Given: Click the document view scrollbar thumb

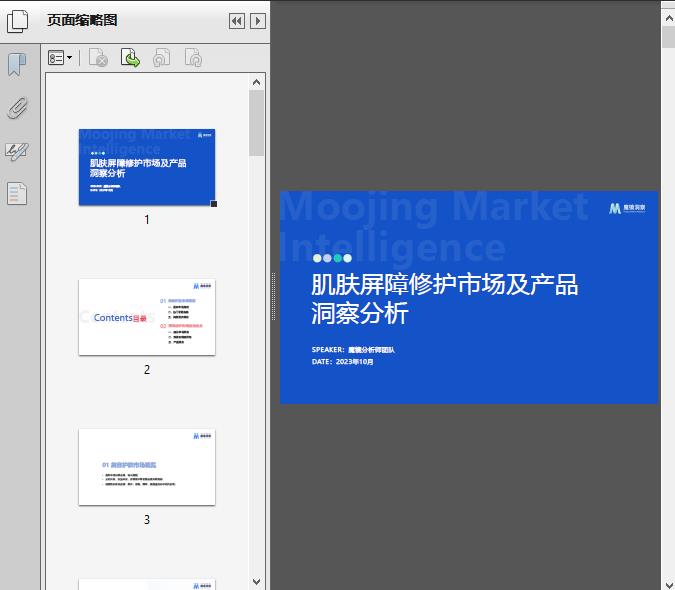Looking at the screenshot, I should 669,37.
